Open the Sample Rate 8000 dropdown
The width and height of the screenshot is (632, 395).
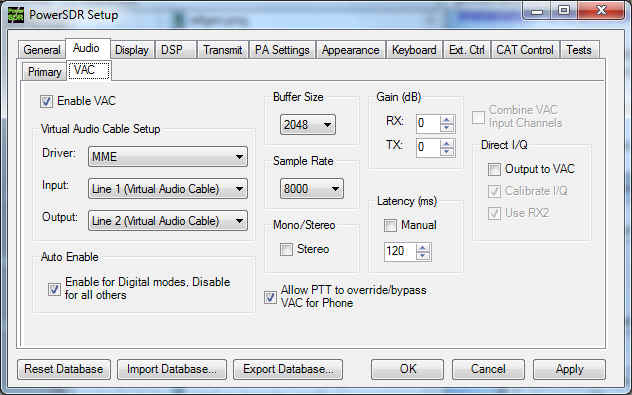click(x=312, y=189)
